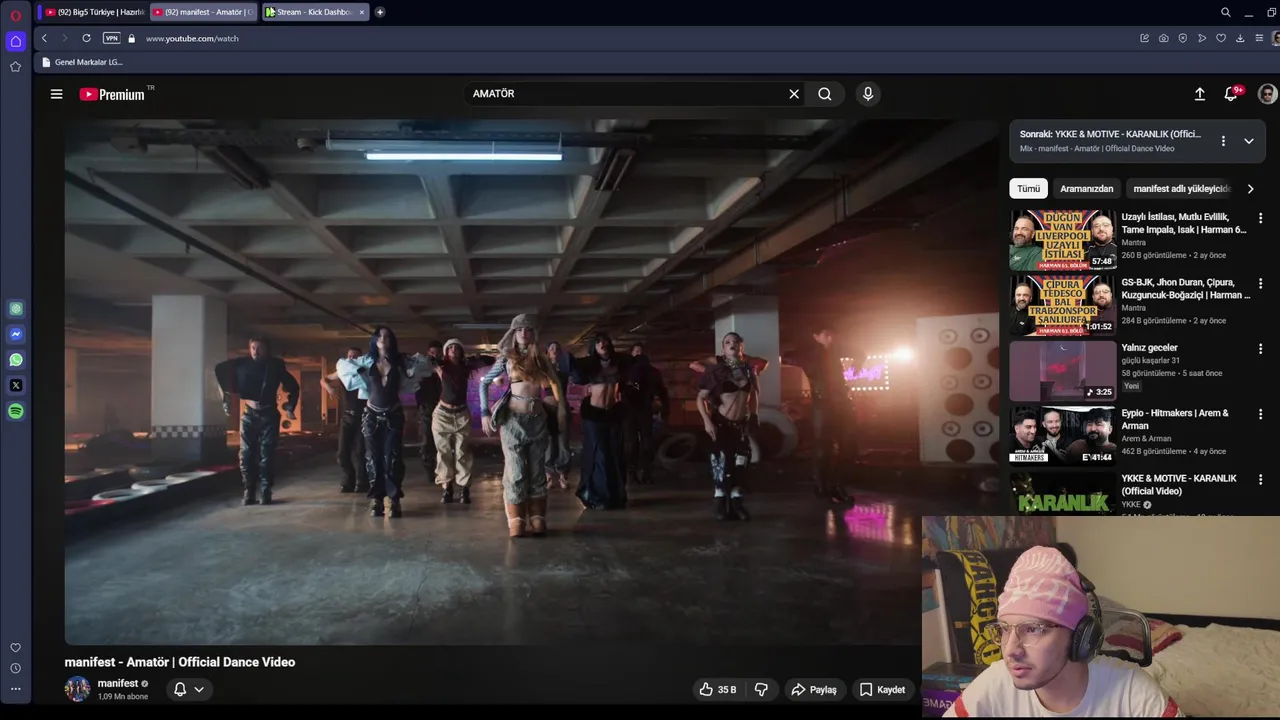Open YouTube notifications bell

point(1231,94)
